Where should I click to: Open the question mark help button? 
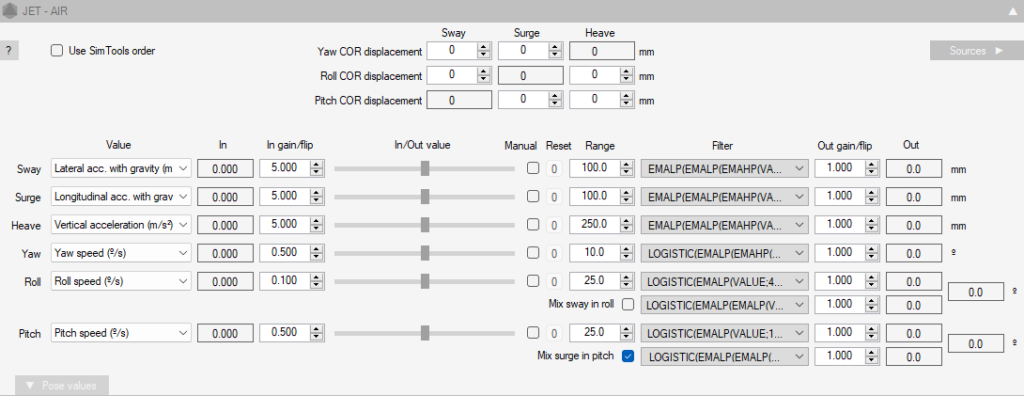(8, 51)
